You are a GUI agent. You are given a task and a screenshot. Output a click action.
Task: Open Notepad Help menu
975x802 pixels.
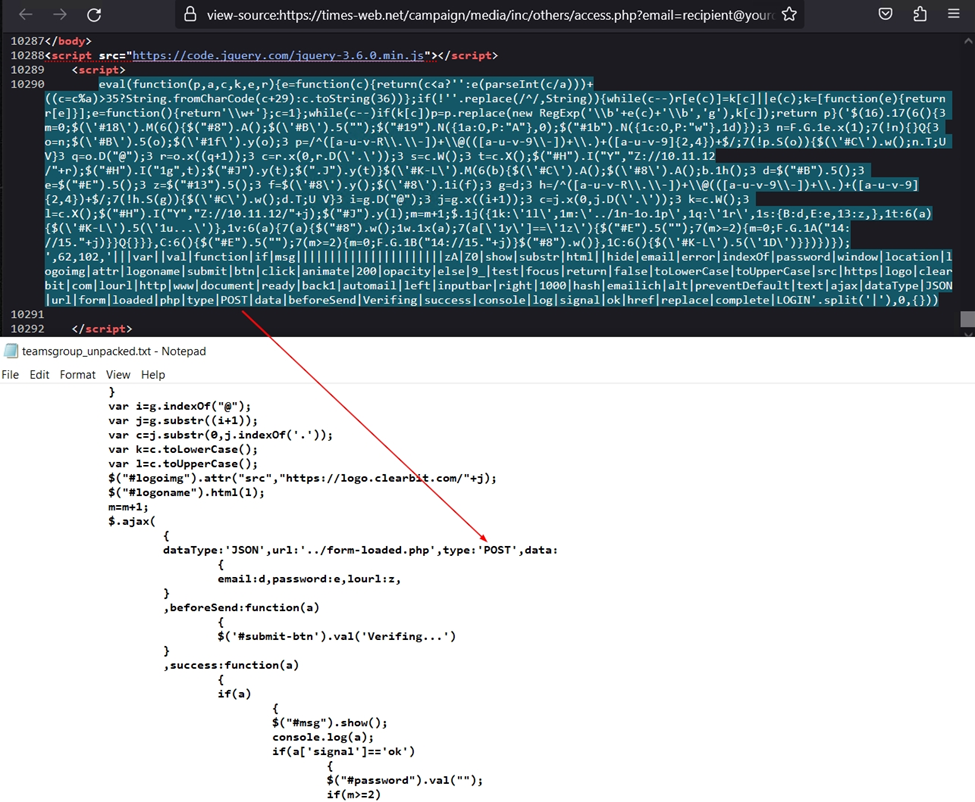click(153, 374)
